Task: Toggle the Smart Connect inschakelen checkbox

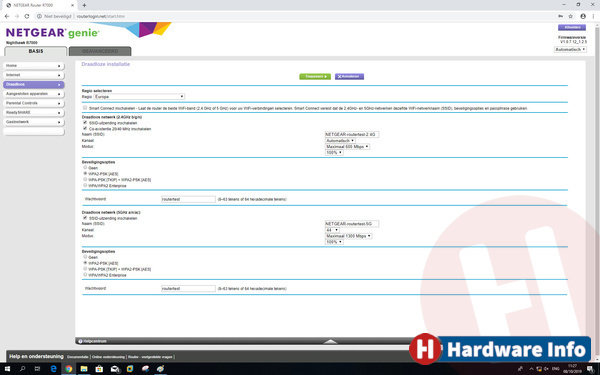Action: point(85,108)
